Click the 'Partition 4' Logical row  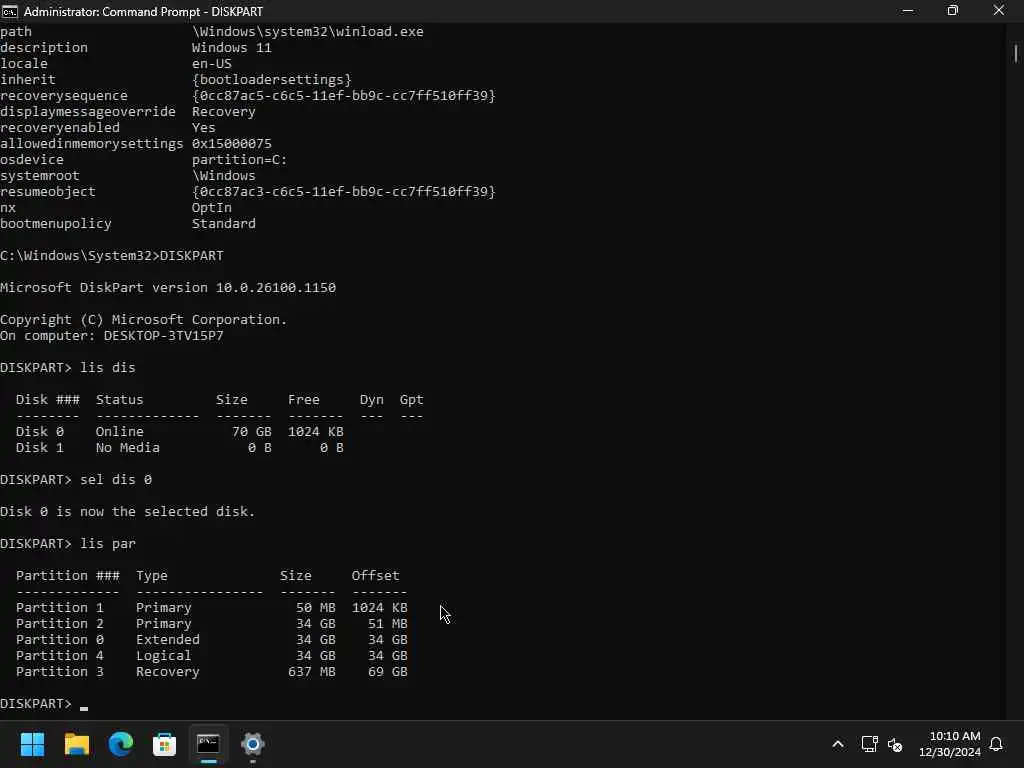[x=212, y=656]
